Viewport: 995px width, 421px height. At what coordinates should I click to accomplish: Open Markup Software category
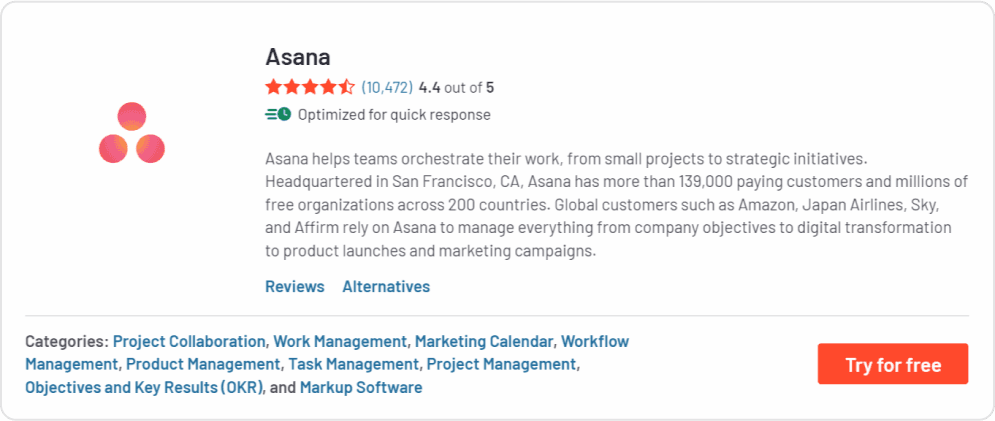coord(361,387)
